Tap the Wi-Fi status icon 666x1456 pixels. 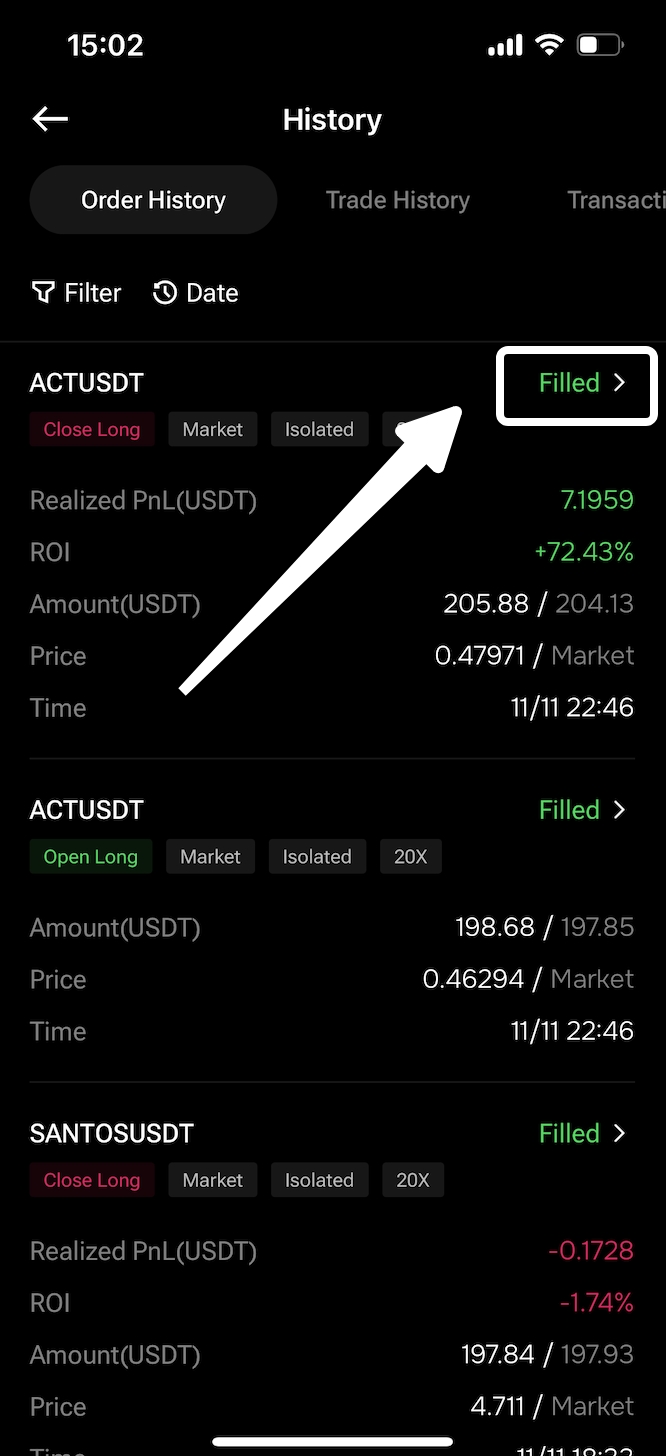549,45
